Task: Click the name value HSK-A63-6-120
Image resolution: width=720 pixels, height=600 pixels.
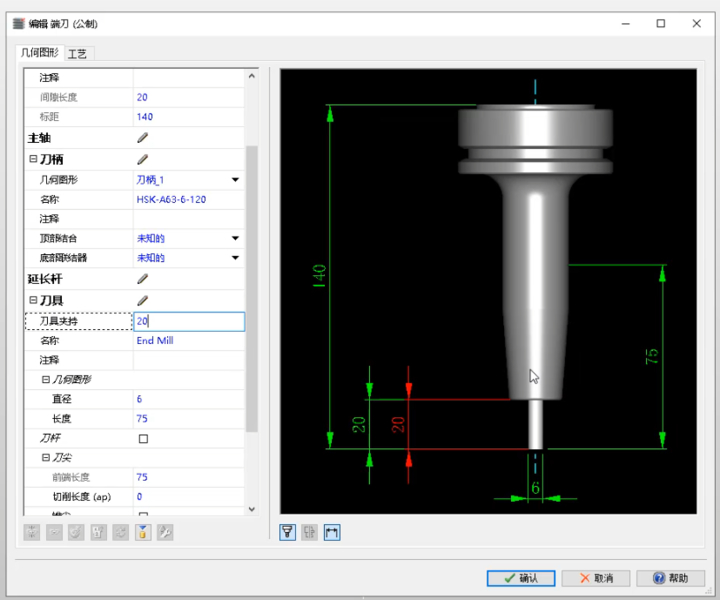Action: coord(171,199)
